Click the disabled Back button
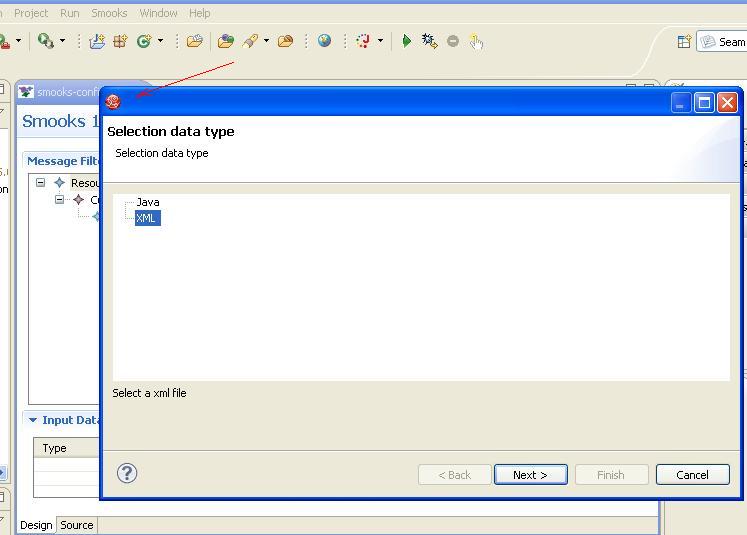The width and height of the screenshot is (747, 535). click(454, 475)
